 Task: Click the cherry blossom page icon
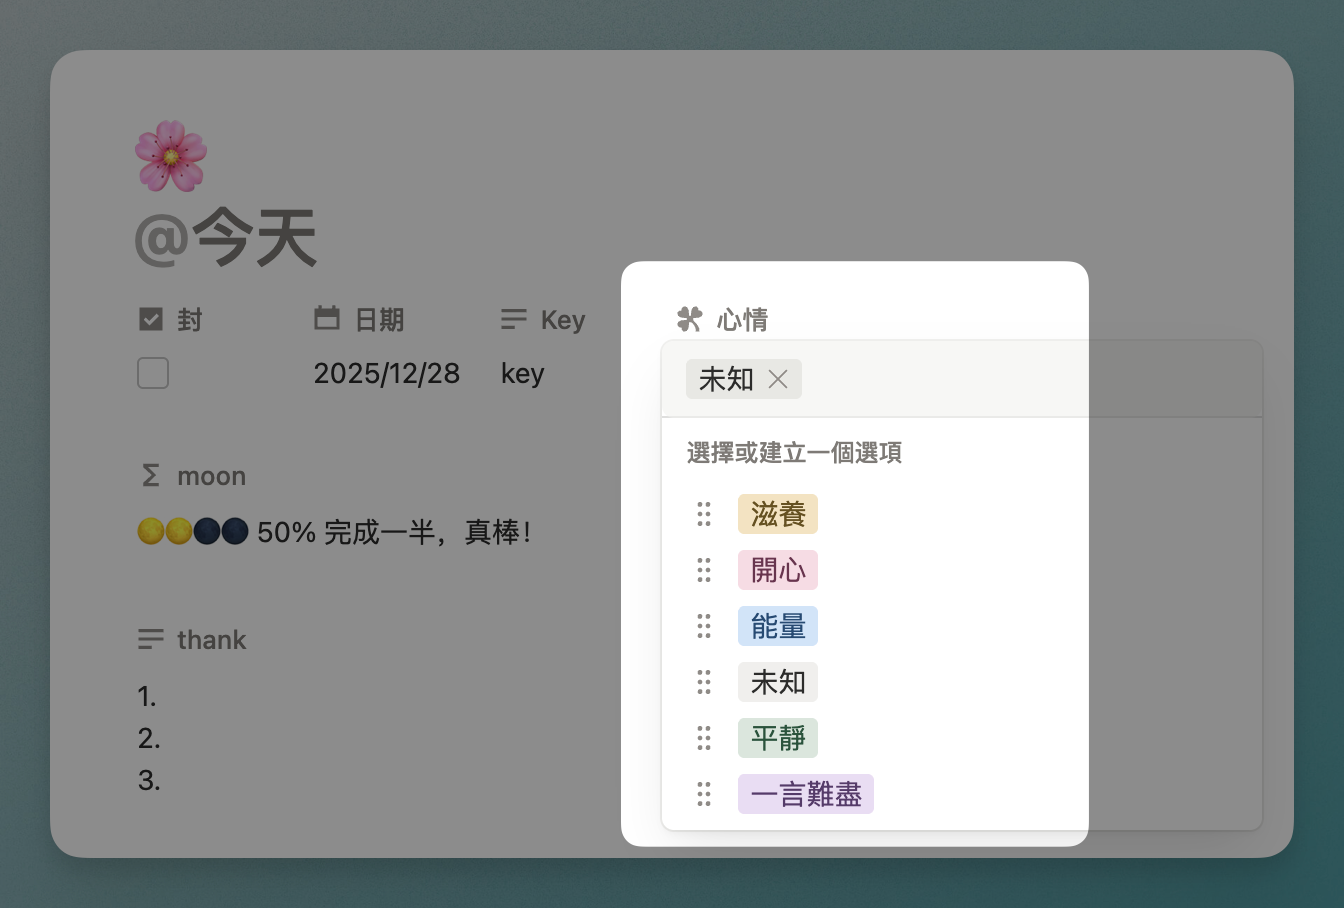click(x=171, y=156)
